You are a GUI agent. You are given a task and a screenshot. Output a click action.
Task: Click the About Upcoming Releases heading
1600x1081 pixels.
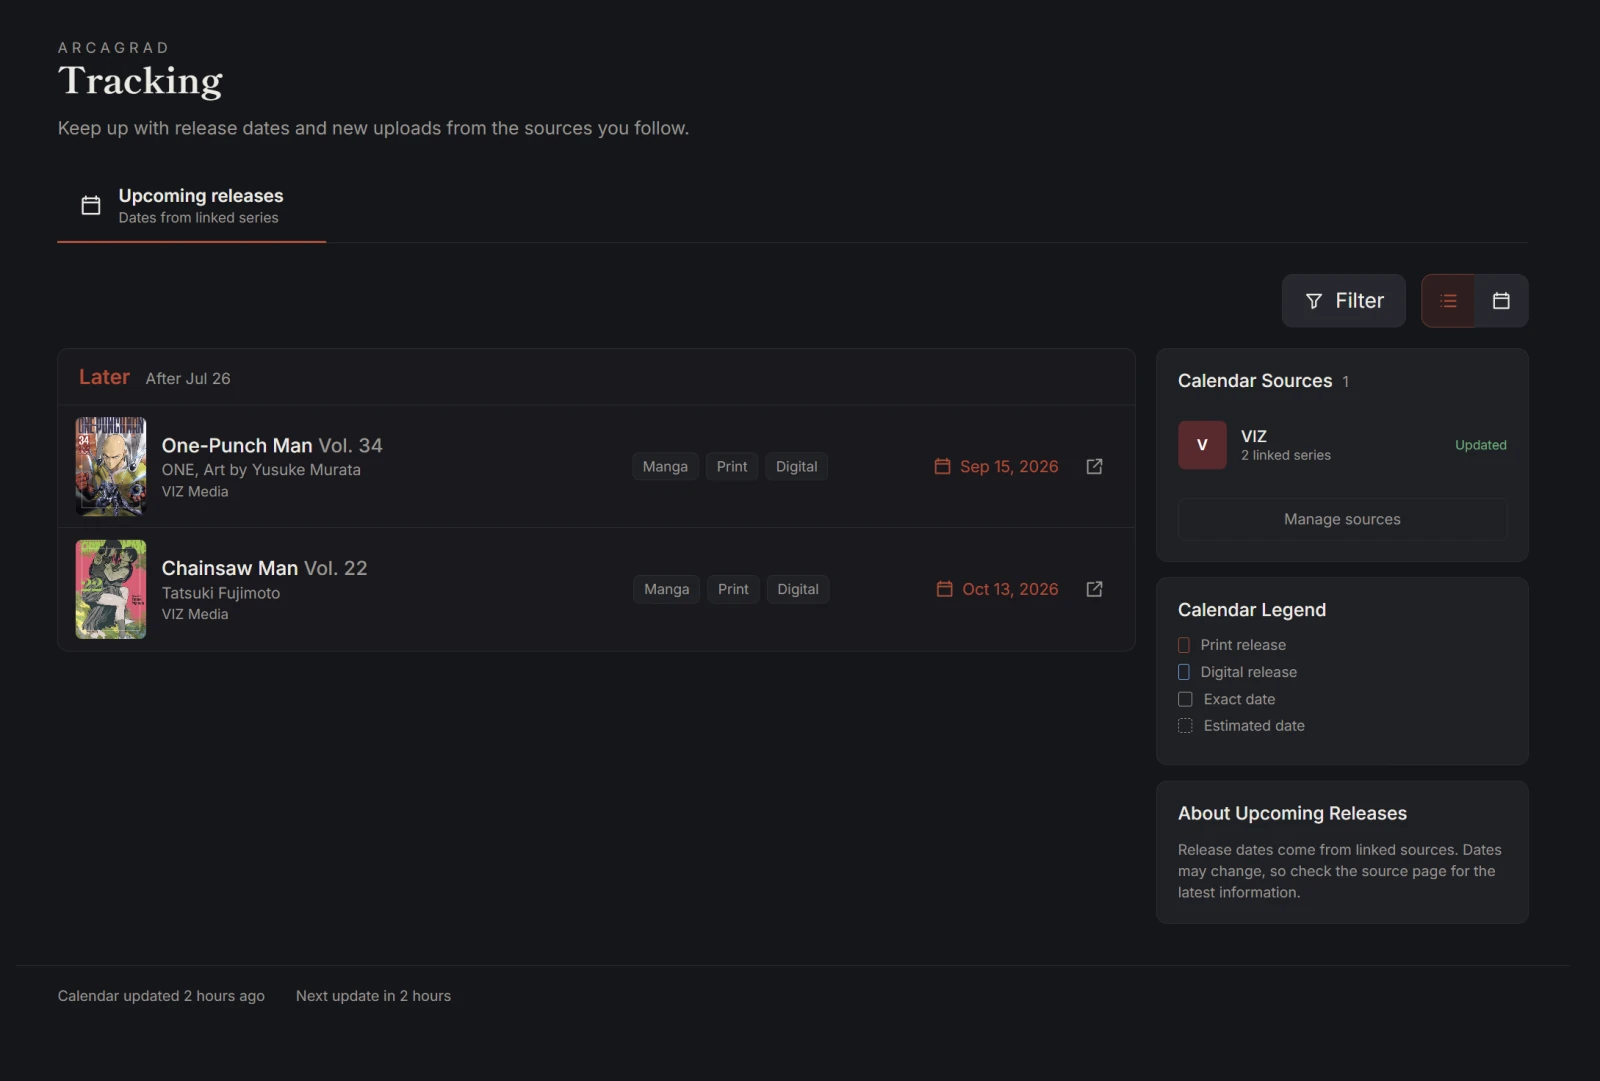point(1292,814)
